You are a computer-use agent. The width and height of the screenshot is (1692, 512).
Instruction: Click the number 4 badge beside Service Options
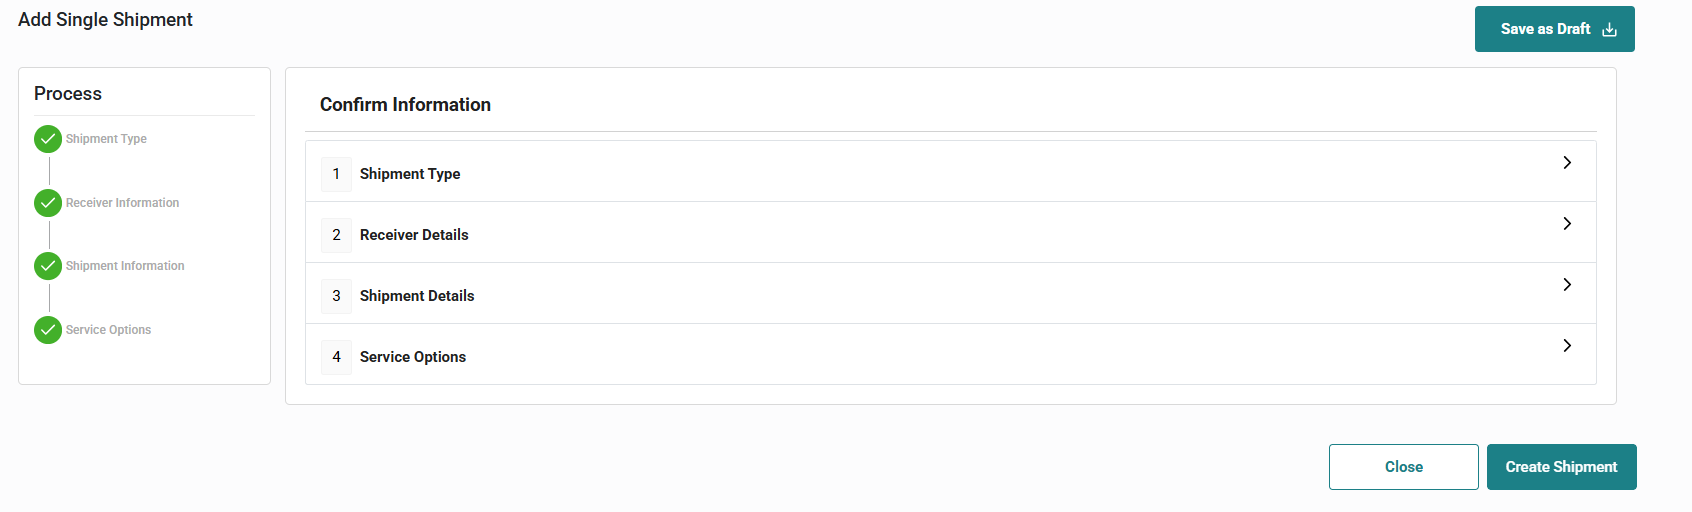[336, 357]
